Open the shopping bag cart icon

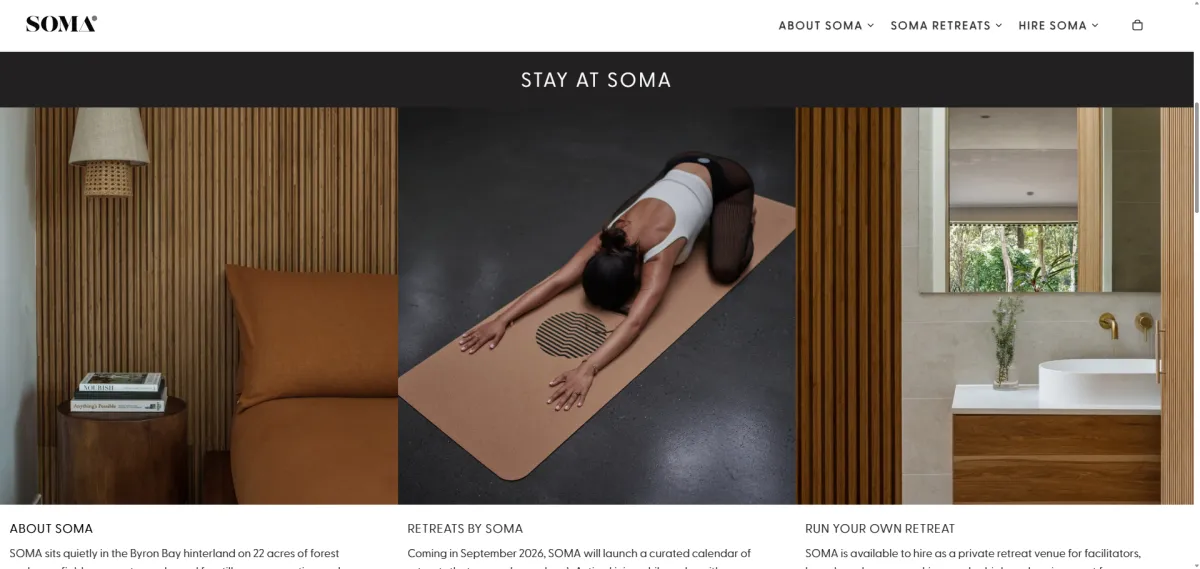pyautogui.click(x=1137, y=25)
